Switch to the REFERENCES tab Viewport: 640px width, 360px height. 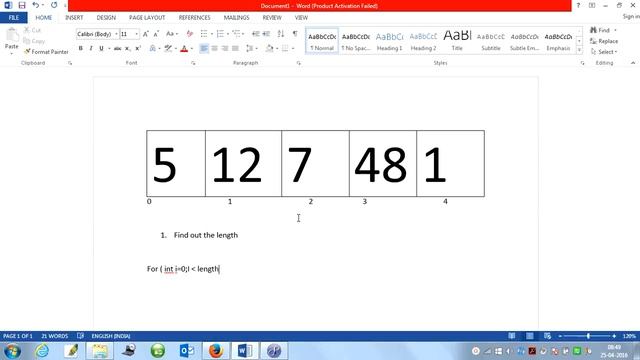[x=194, y=18]
